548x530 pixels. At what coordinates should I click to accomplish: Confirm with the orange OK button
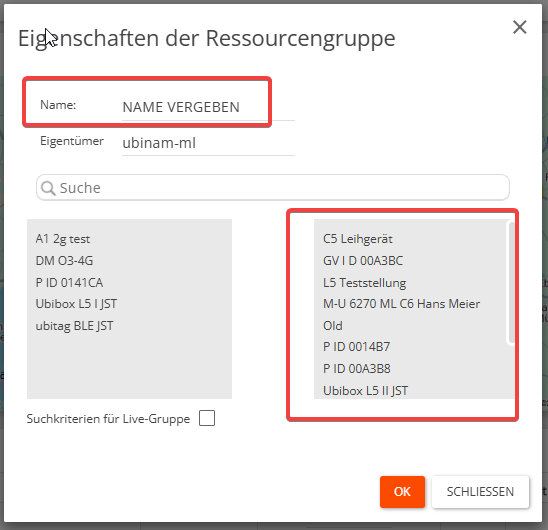click(402, 492)
